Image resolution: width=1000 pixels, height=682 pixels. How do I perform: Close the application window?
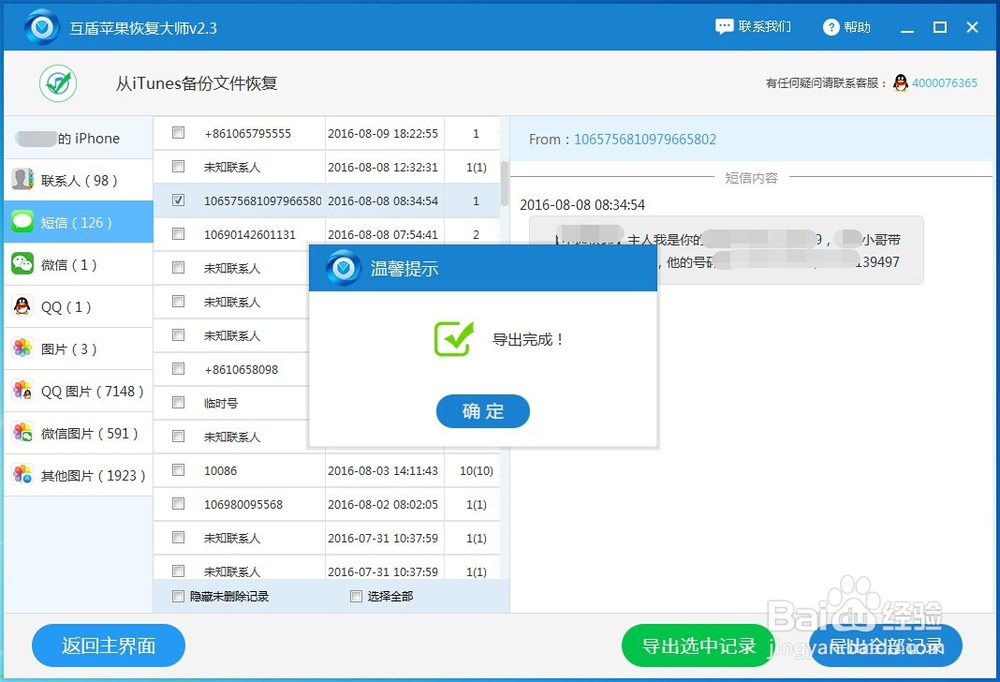click(x=972, y=27)
